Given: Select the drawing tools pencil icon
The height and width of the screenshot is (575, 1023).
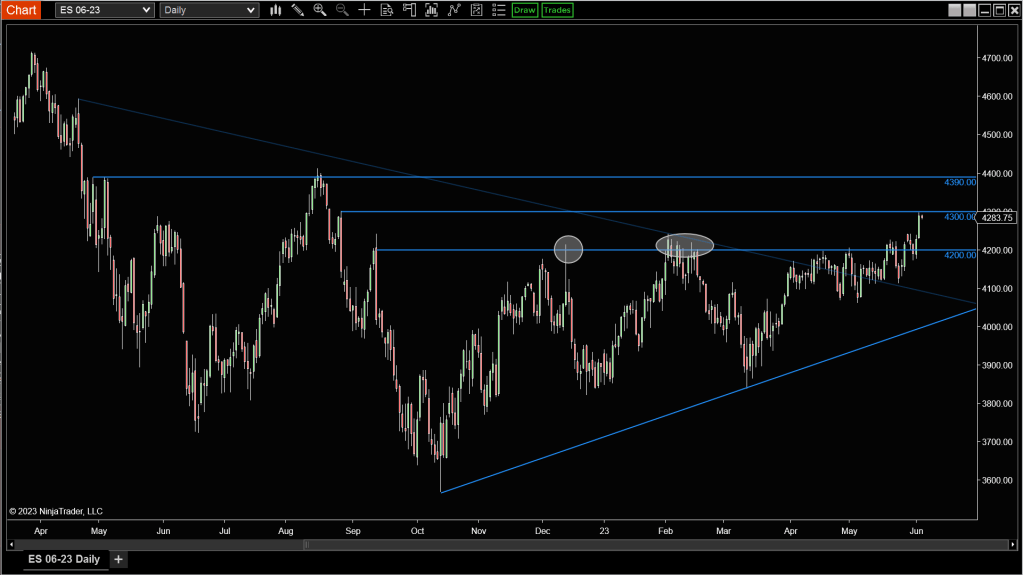Looking at the screenshot, I should (298, 10).
